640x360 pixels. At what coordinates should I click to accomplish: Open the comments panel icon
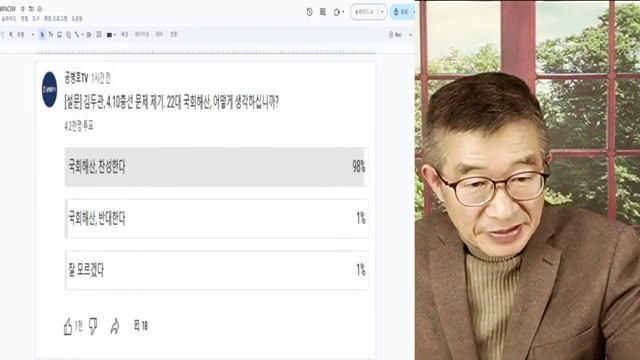click(322, 12)
